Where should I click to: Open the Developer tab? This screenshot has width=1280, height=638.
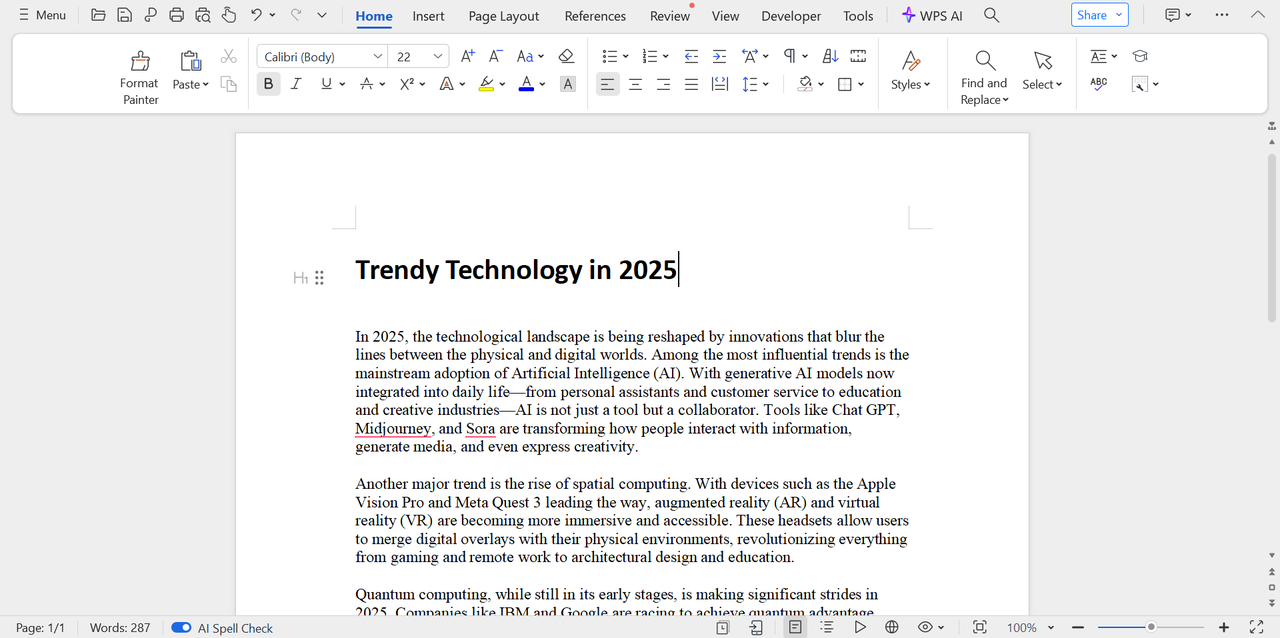791,16
